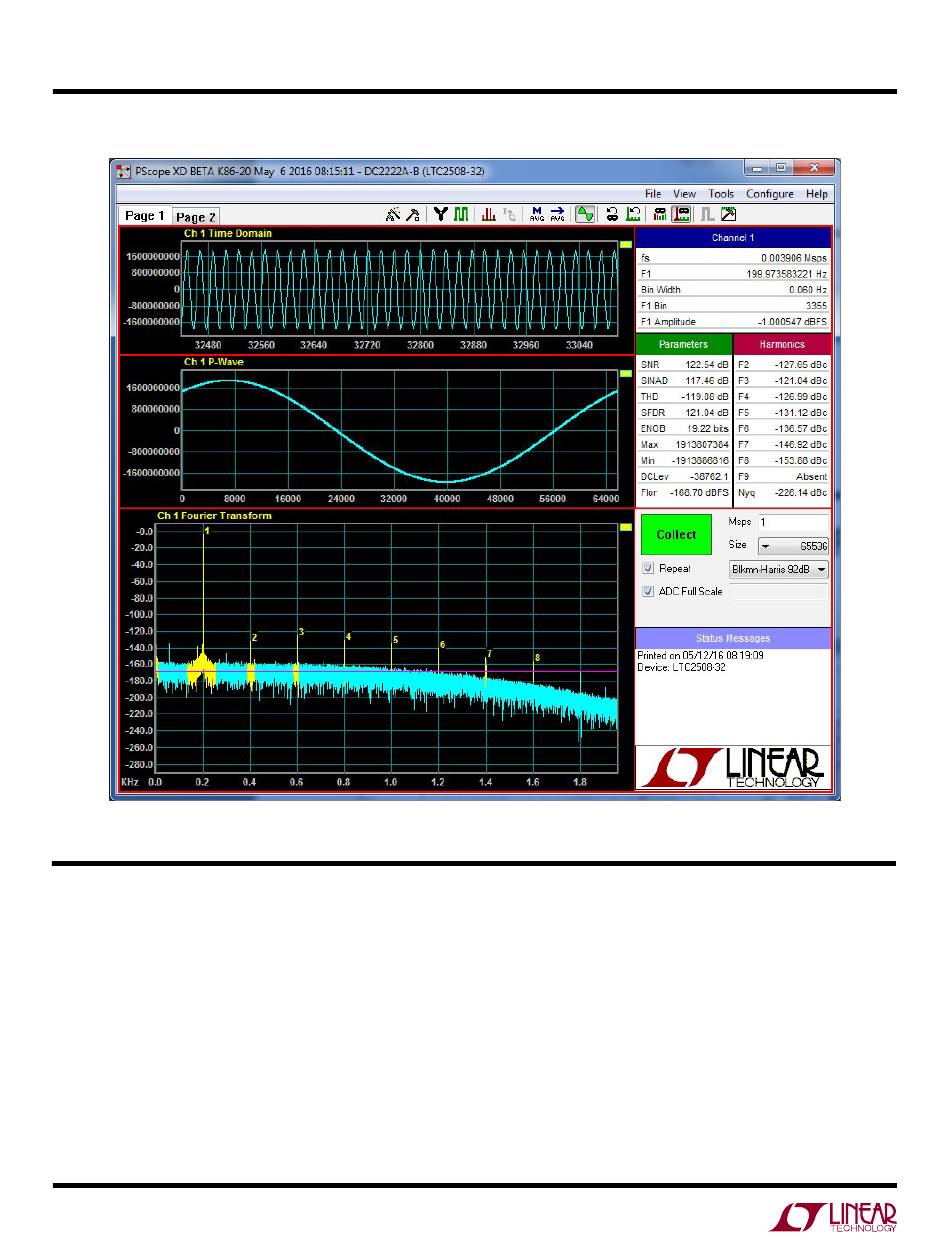
Task: Click the F1 frequency 199.973583221 Hz
Action: [x=788, y=273]
